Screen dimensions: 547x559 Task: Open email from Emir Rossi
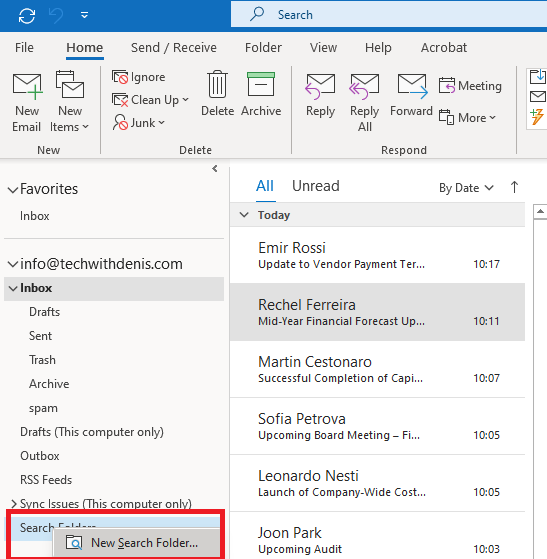[377, 255]
